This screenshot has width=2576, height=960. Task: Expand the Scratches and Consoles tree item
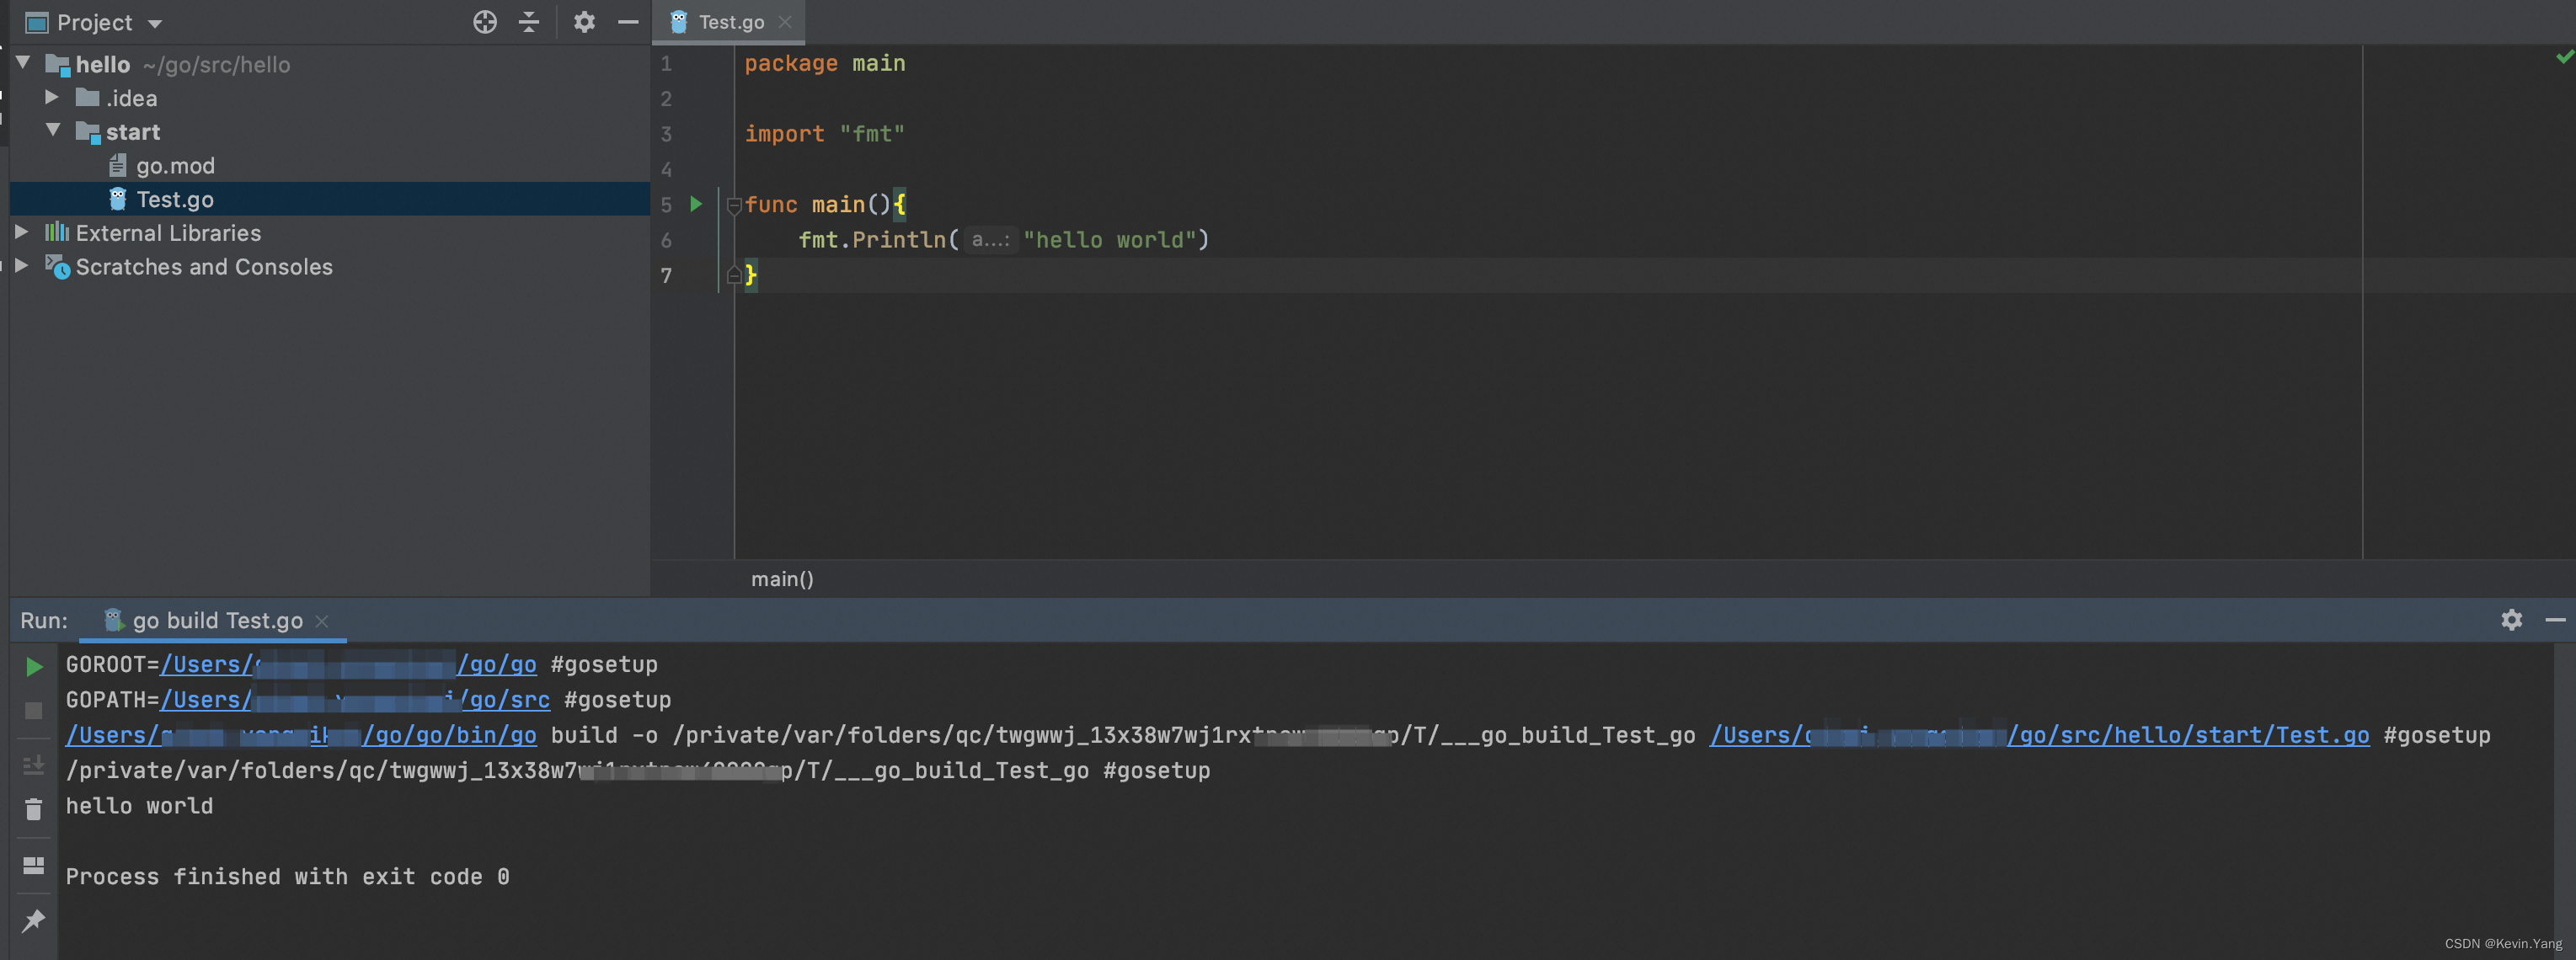[21, 266]
